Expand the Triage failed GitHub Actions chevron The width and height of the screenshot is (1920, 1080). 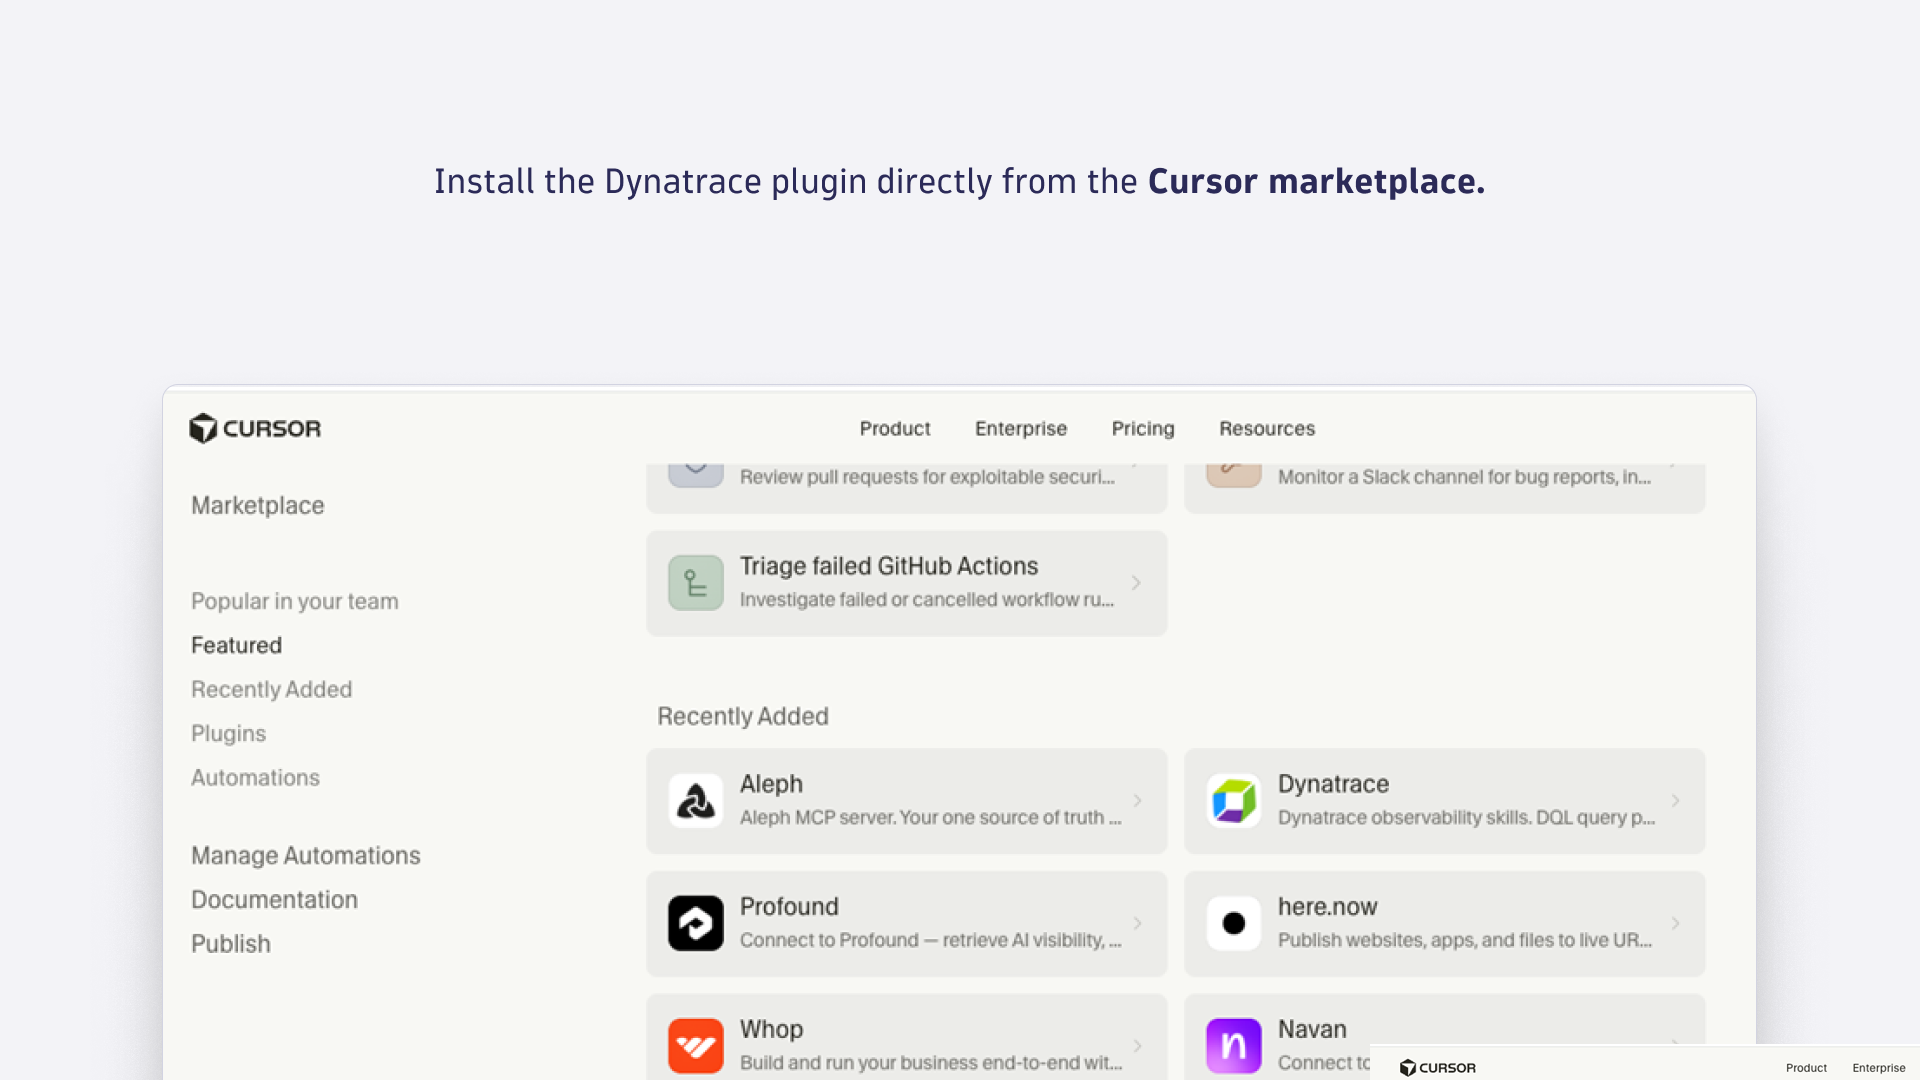point(1136,583)
